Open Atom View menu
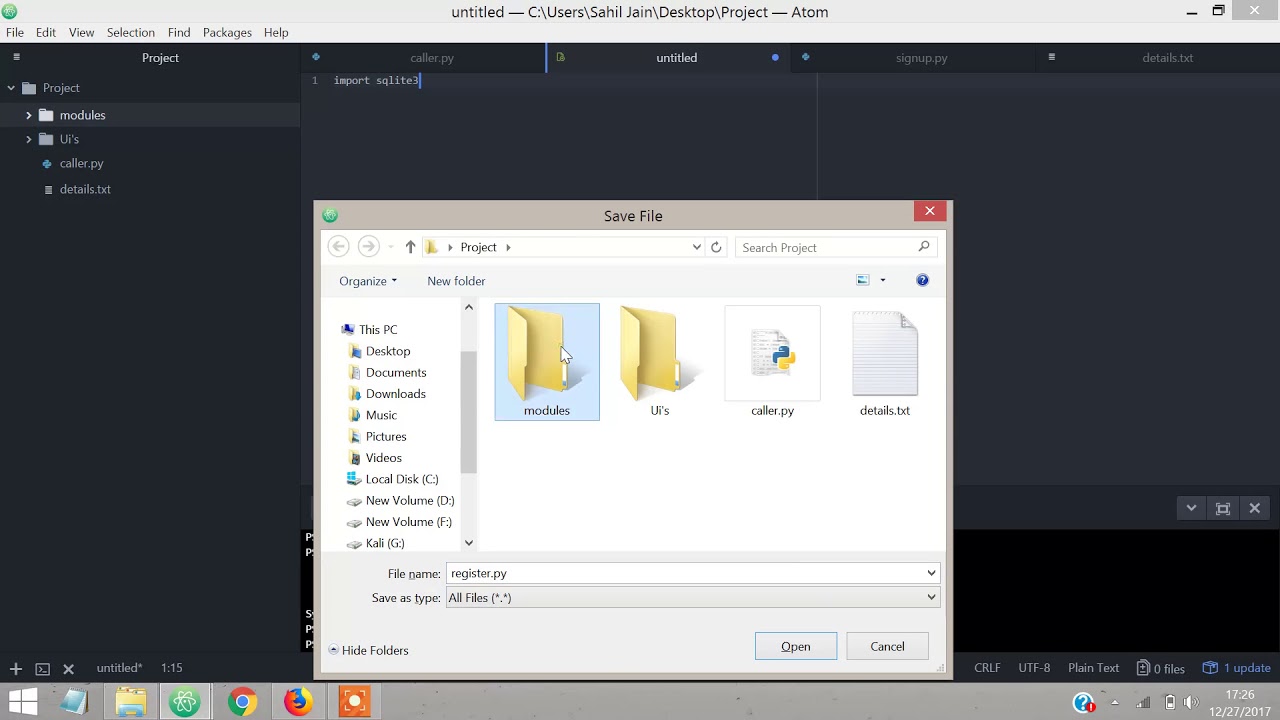The image size is (1280, 720). (x=81, y=32)
